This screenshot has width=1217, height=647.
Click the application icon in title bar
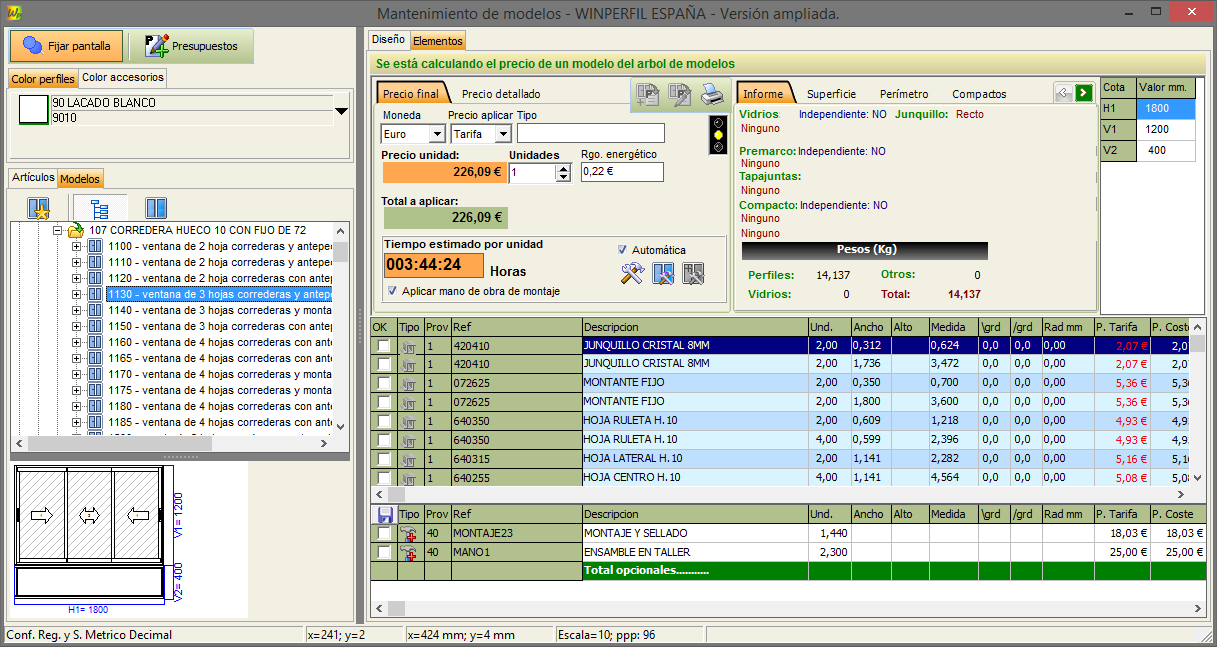point(12,12)
